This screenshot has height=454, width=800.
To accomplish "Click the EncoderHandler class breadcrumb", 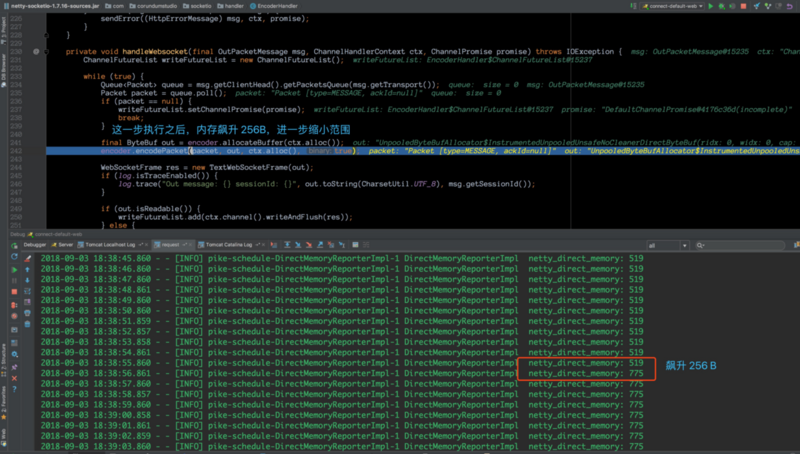I will tap(273, 6).
